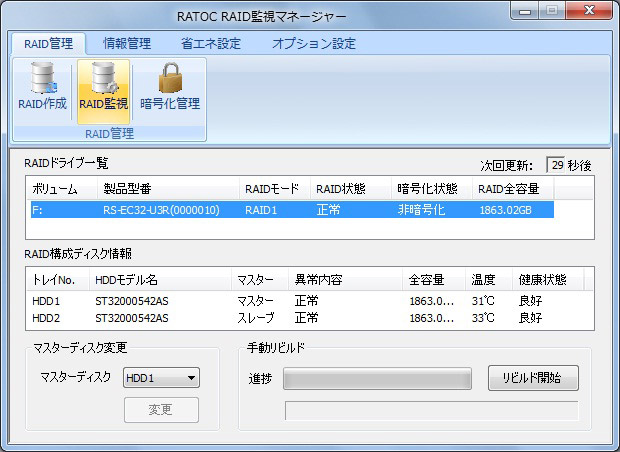Sort by 健康状態 column header
The height and width of the screenshot is (452, 620).
click(548, 280)
